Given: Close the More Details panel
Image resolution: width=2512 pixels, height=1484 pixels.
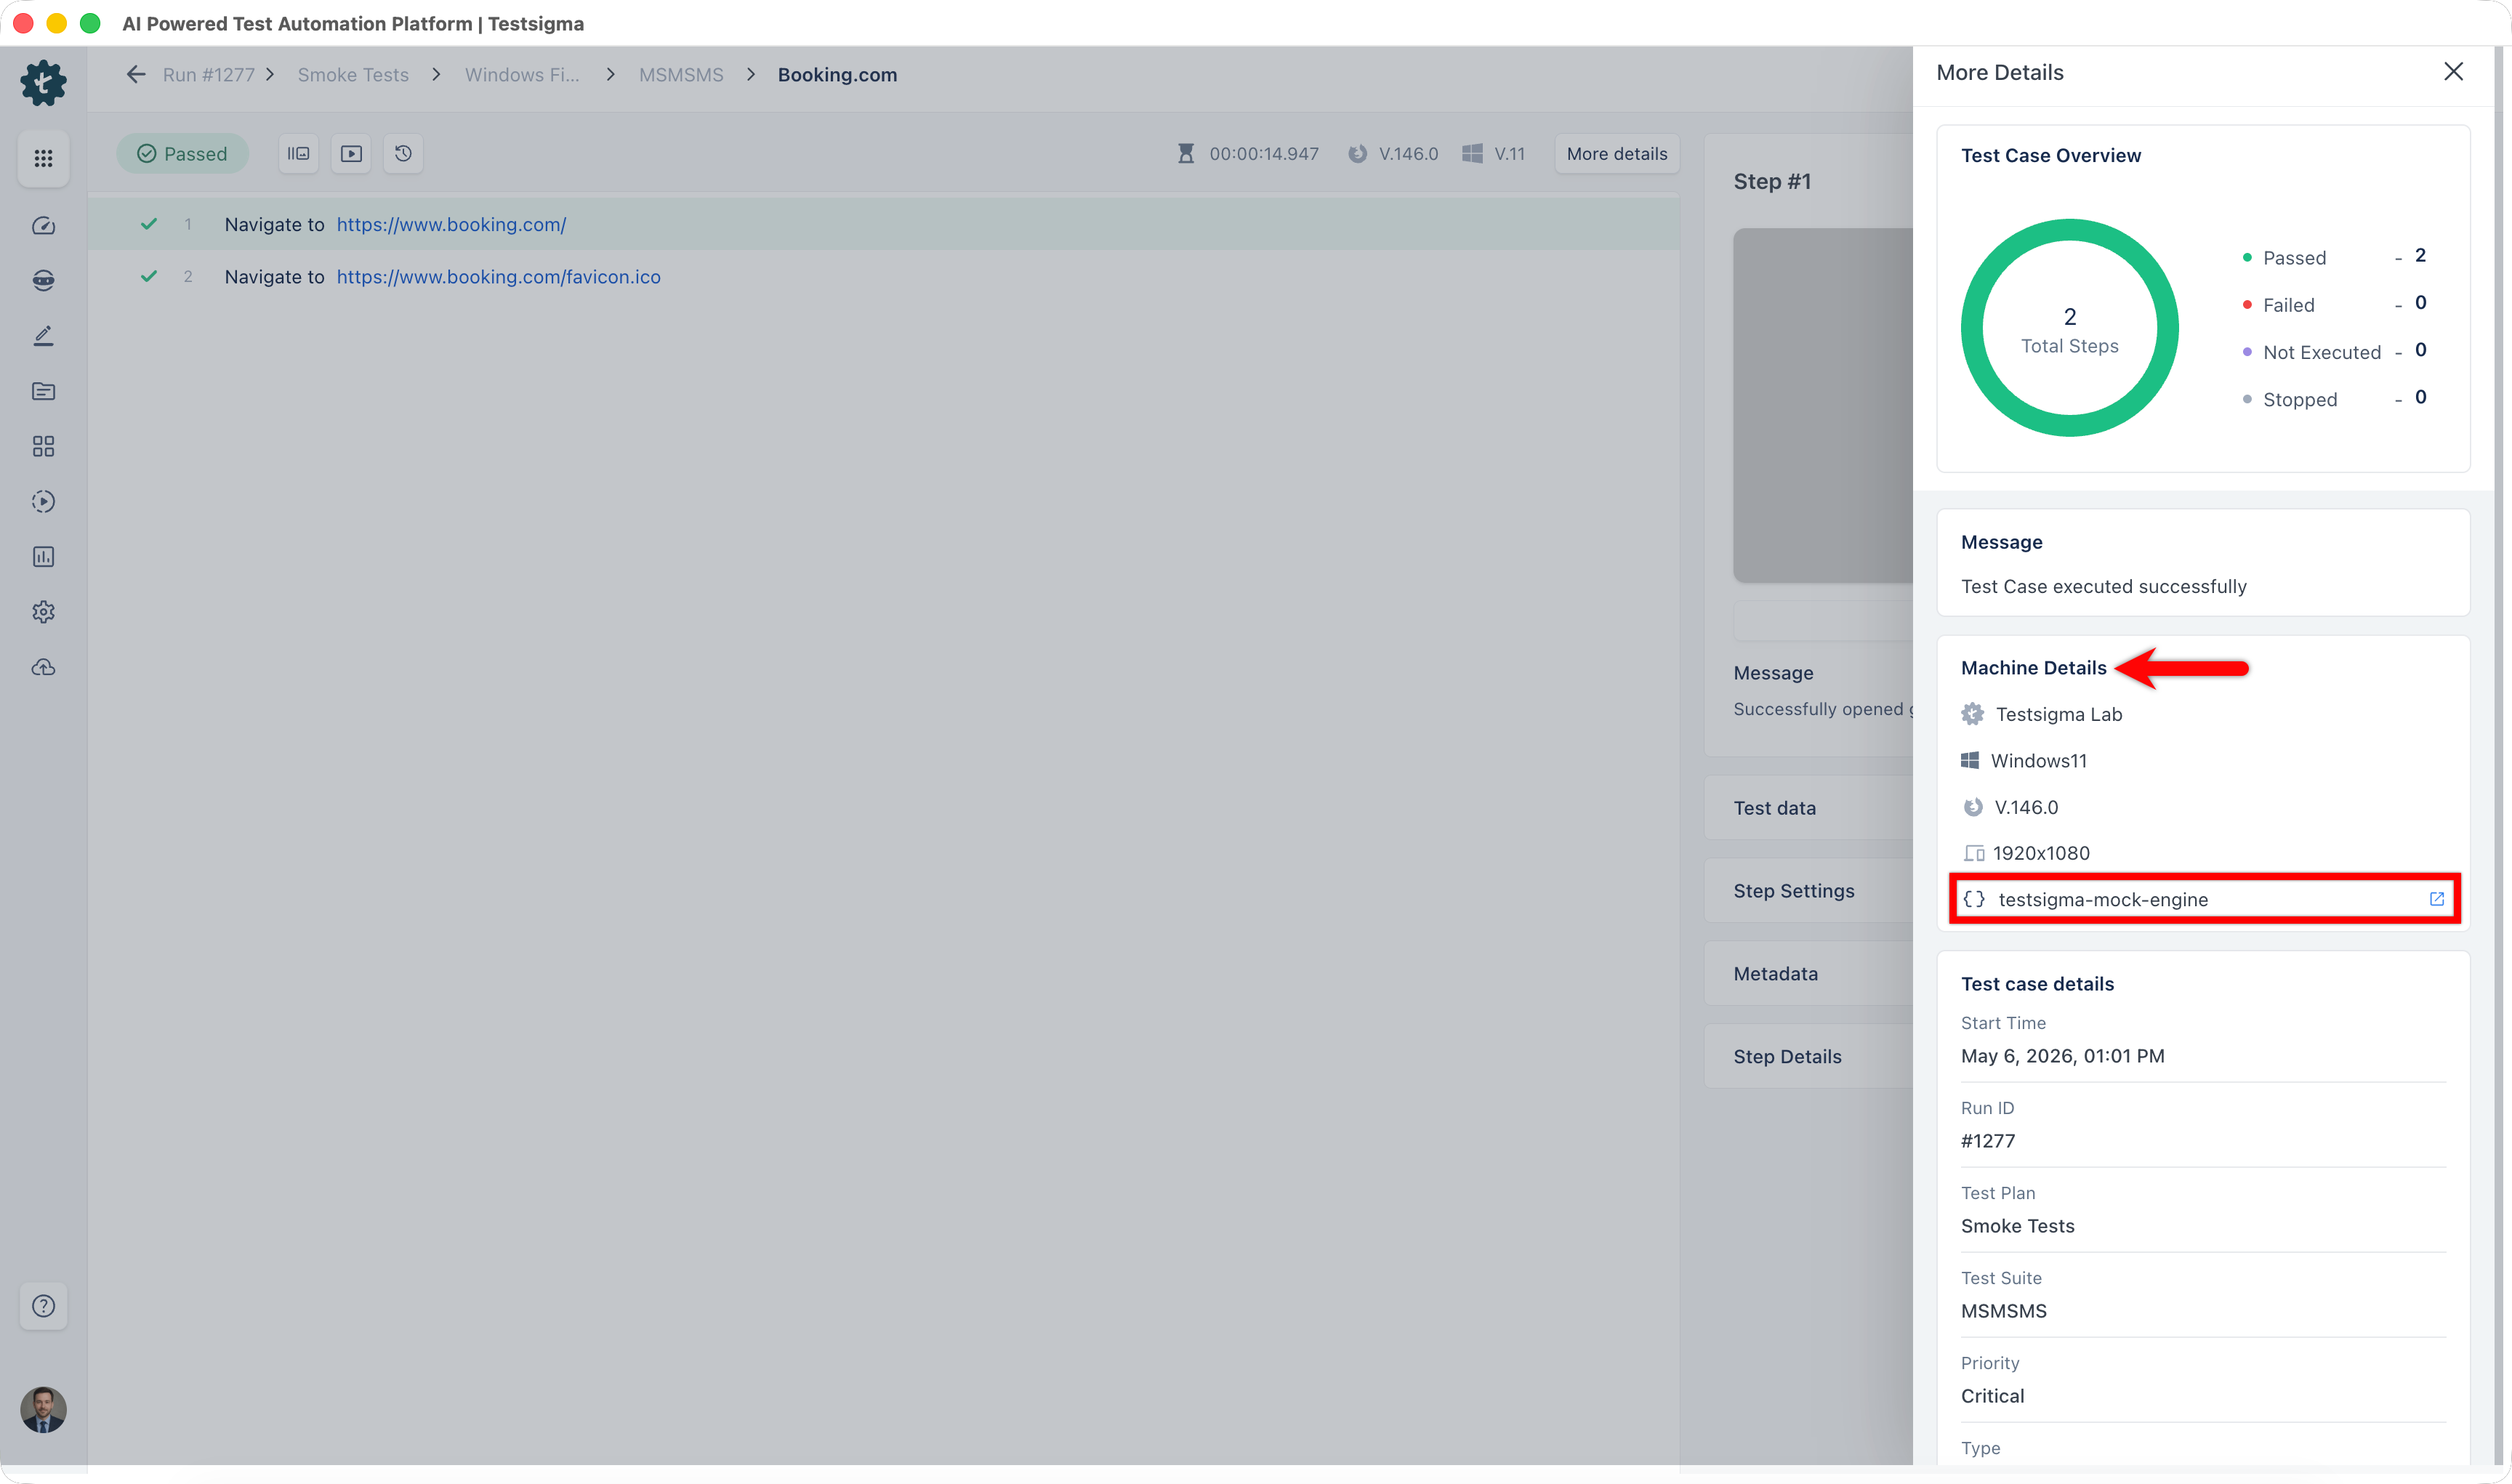Looking at the screenshot, I should (2453, 72).
